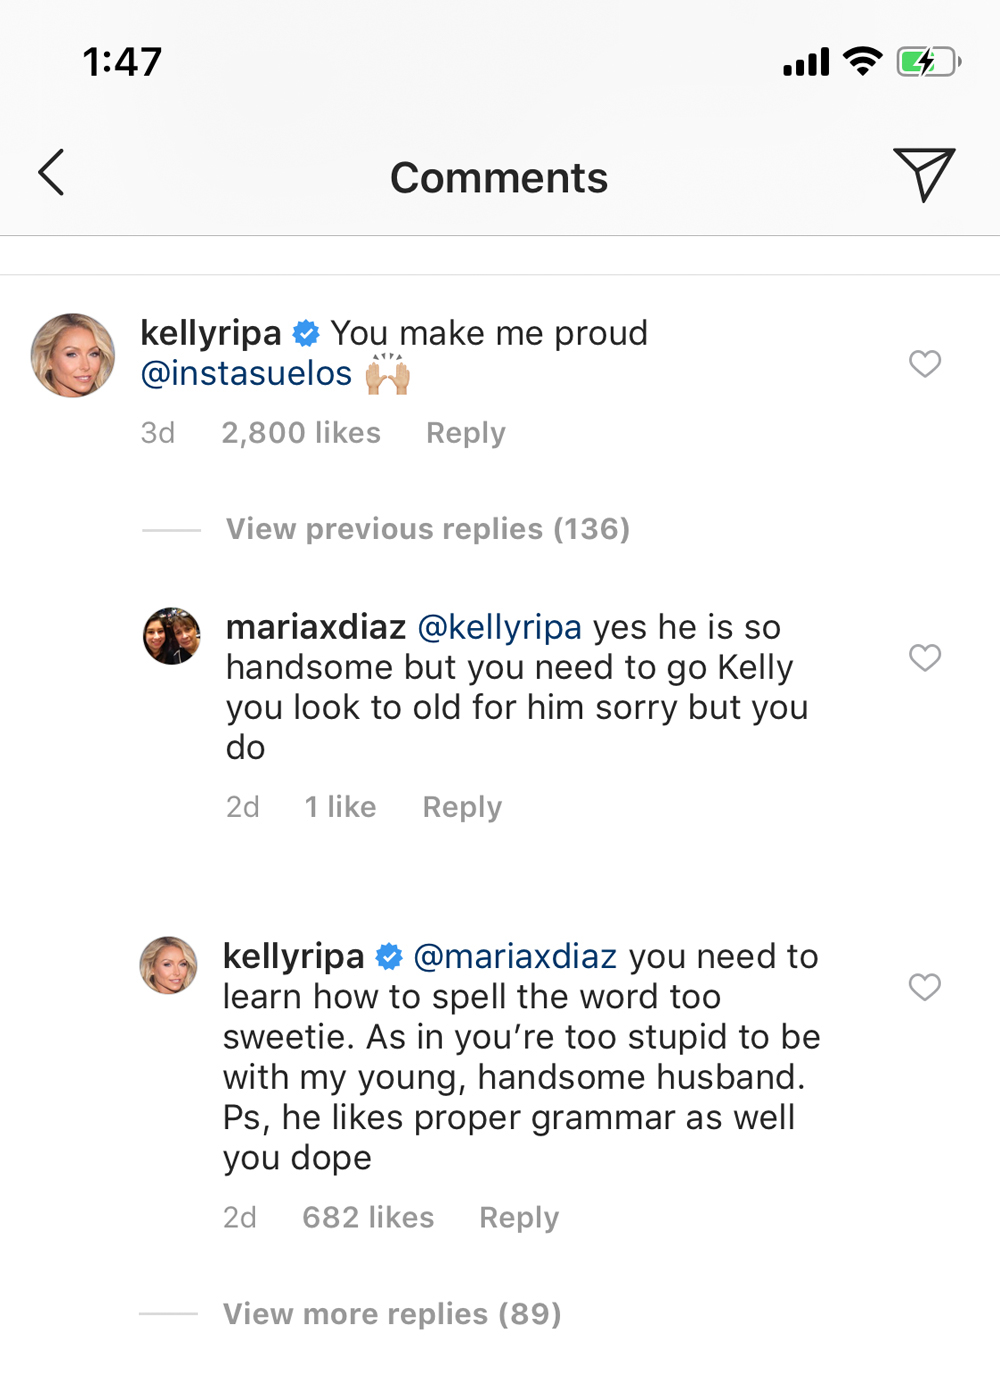View the 682 likes on kellyripa's reply
The height and width of the screenshot is (1379, 1000).
368,1217
